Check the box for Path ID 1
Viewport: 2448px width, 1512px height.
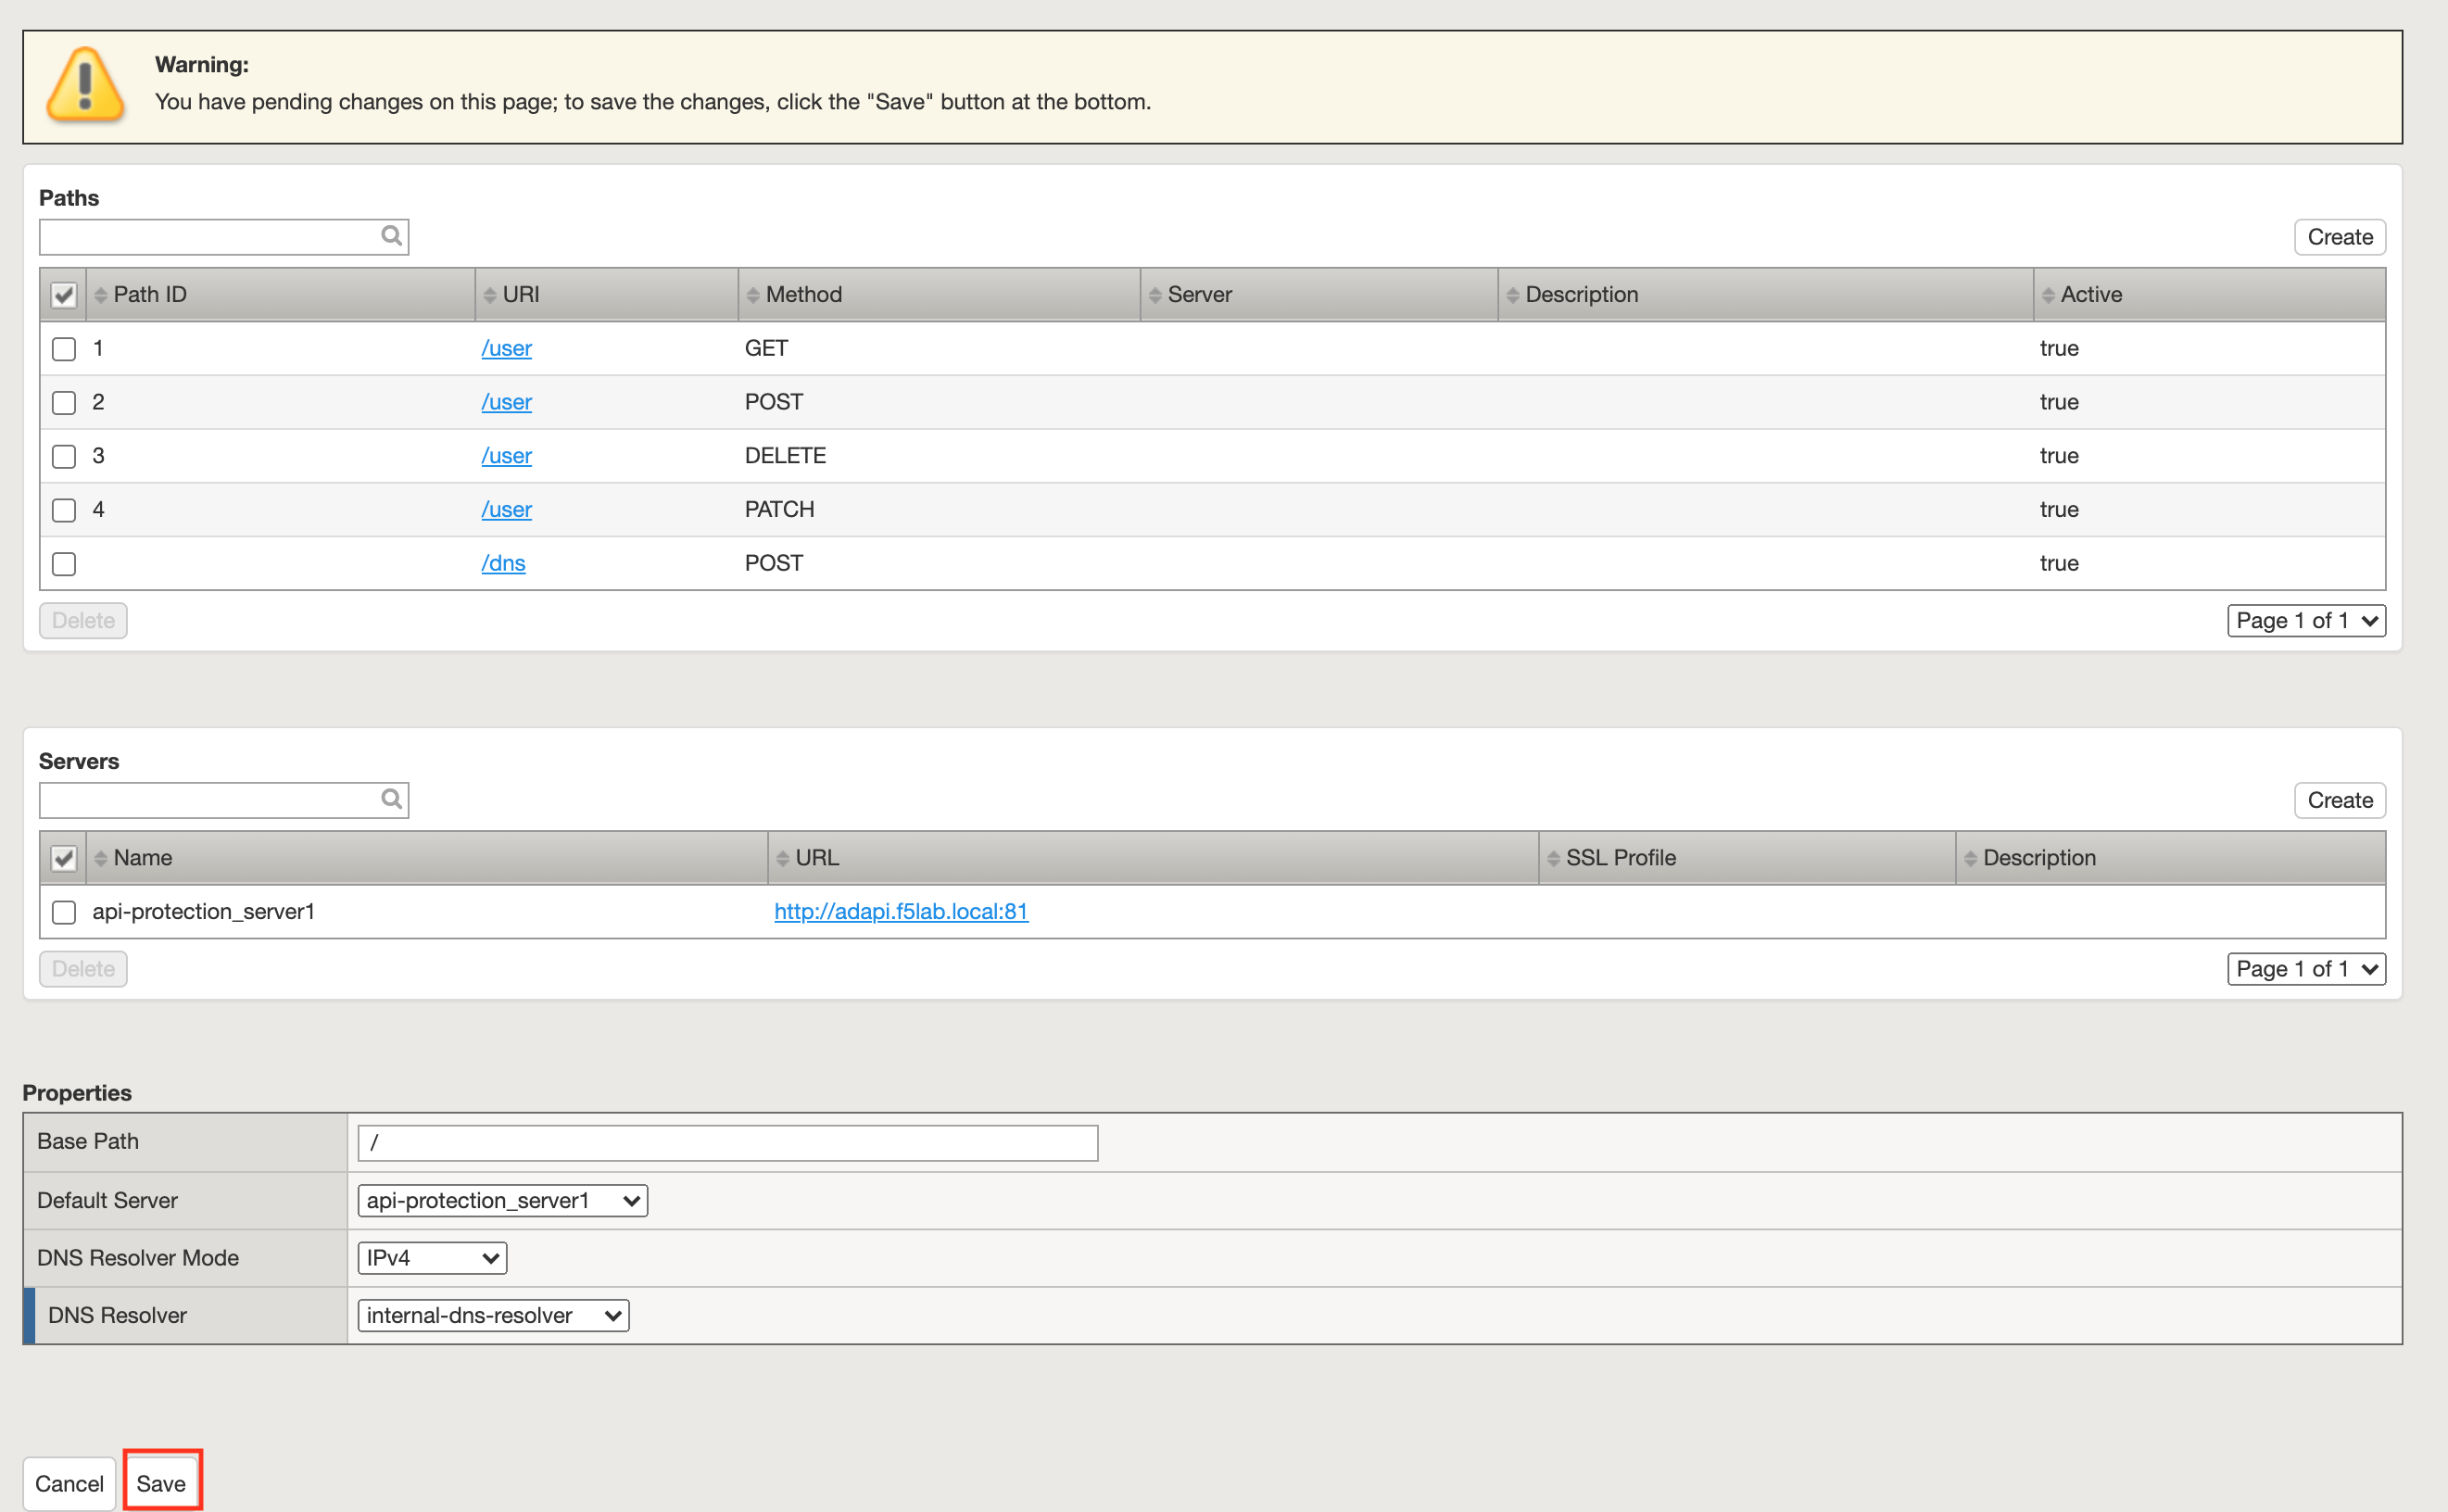(64, 349)
